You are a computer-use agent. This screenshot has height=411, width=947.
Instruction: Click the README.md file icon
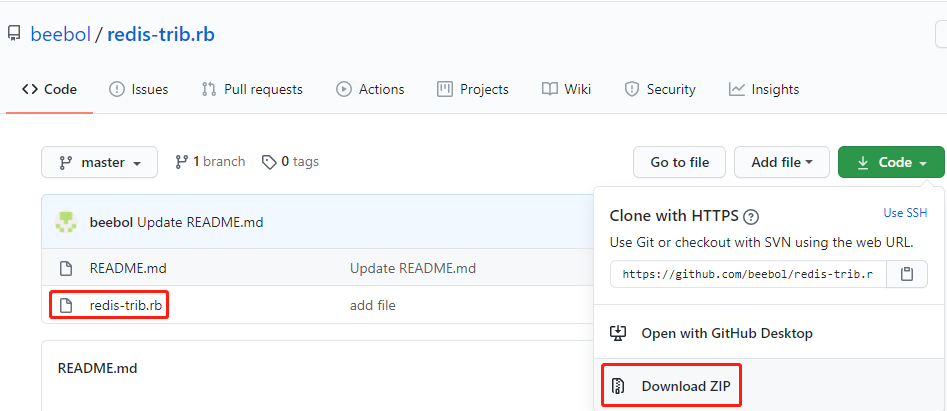[66, 268]
